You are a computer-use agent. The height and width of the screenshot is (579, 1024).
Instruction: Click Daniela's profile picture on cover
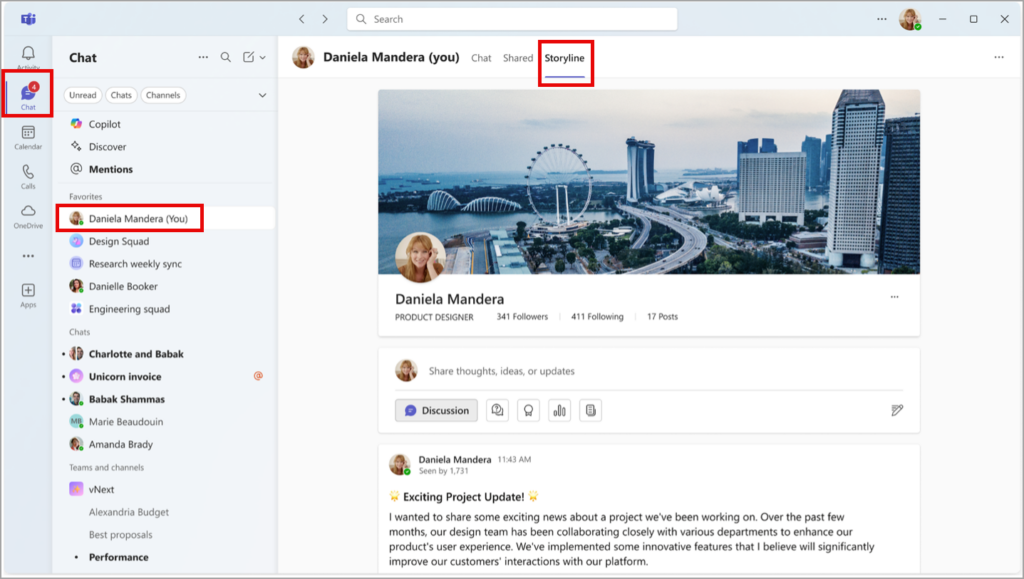click(421, 257)
